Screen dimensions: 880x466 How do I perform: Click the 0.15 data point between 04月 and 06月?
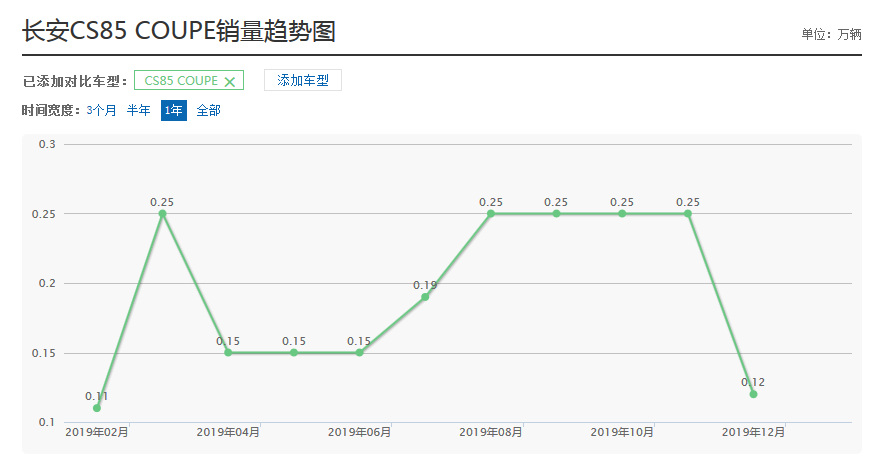pyautogui.click(x=294, y=353)
